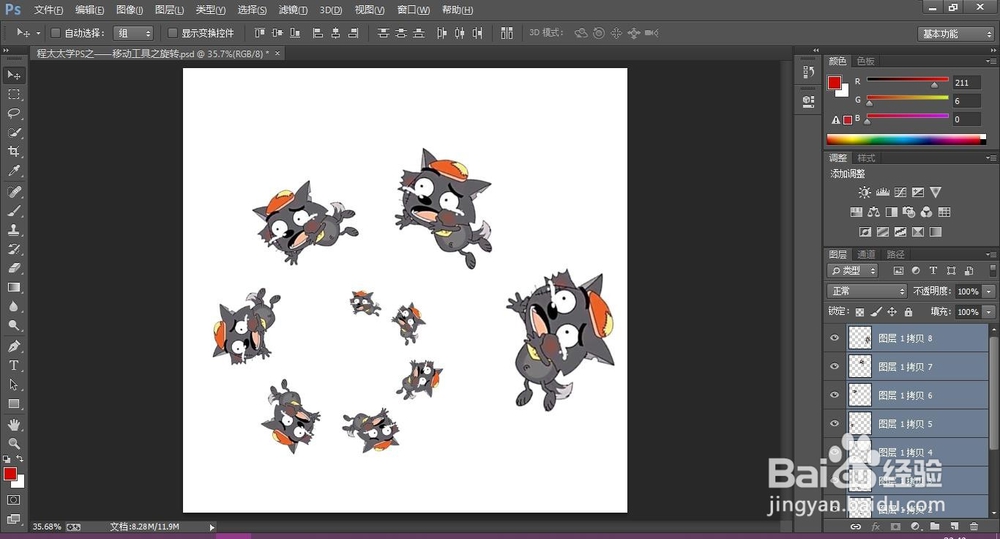Select the Eraser tool

pyautogui.click(x=13, y=269)
